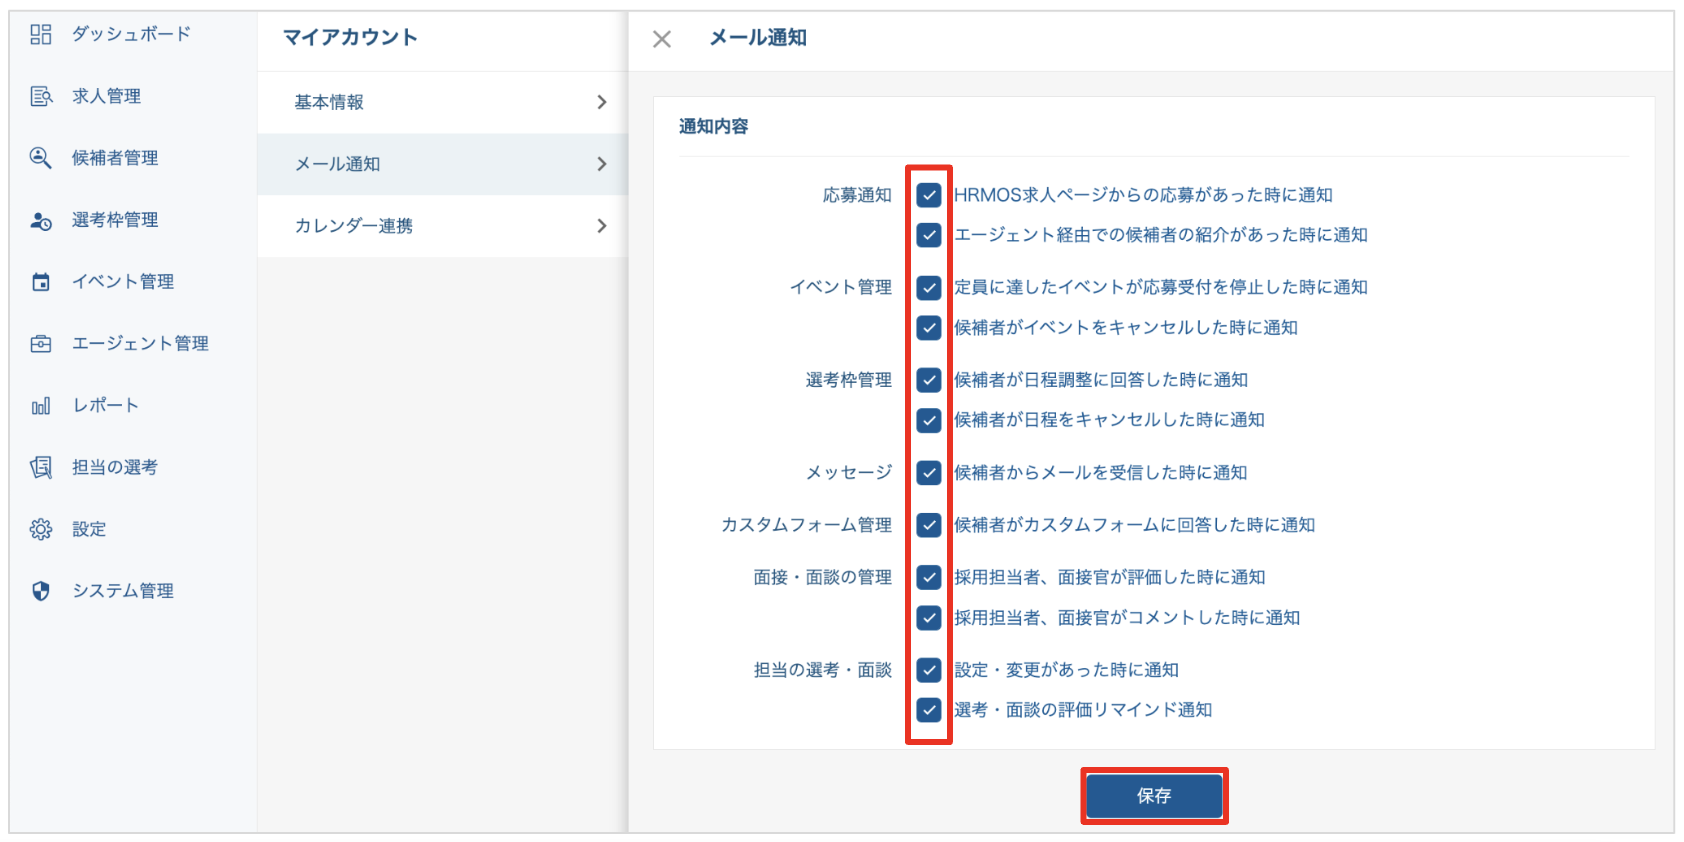Close the メール通知 panel with X
The image size is (1684, 842).
662,39
